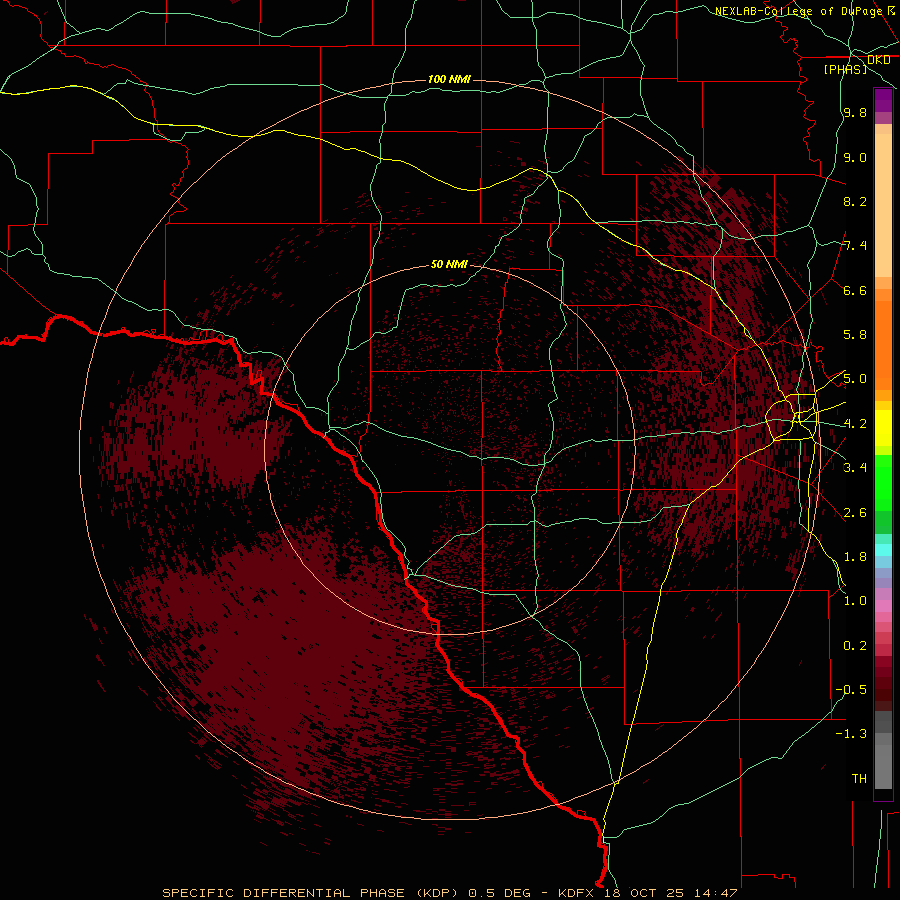Click the pink band in the color bar
The height and width of the screenshot is (900, 900).
pos(883,606)
